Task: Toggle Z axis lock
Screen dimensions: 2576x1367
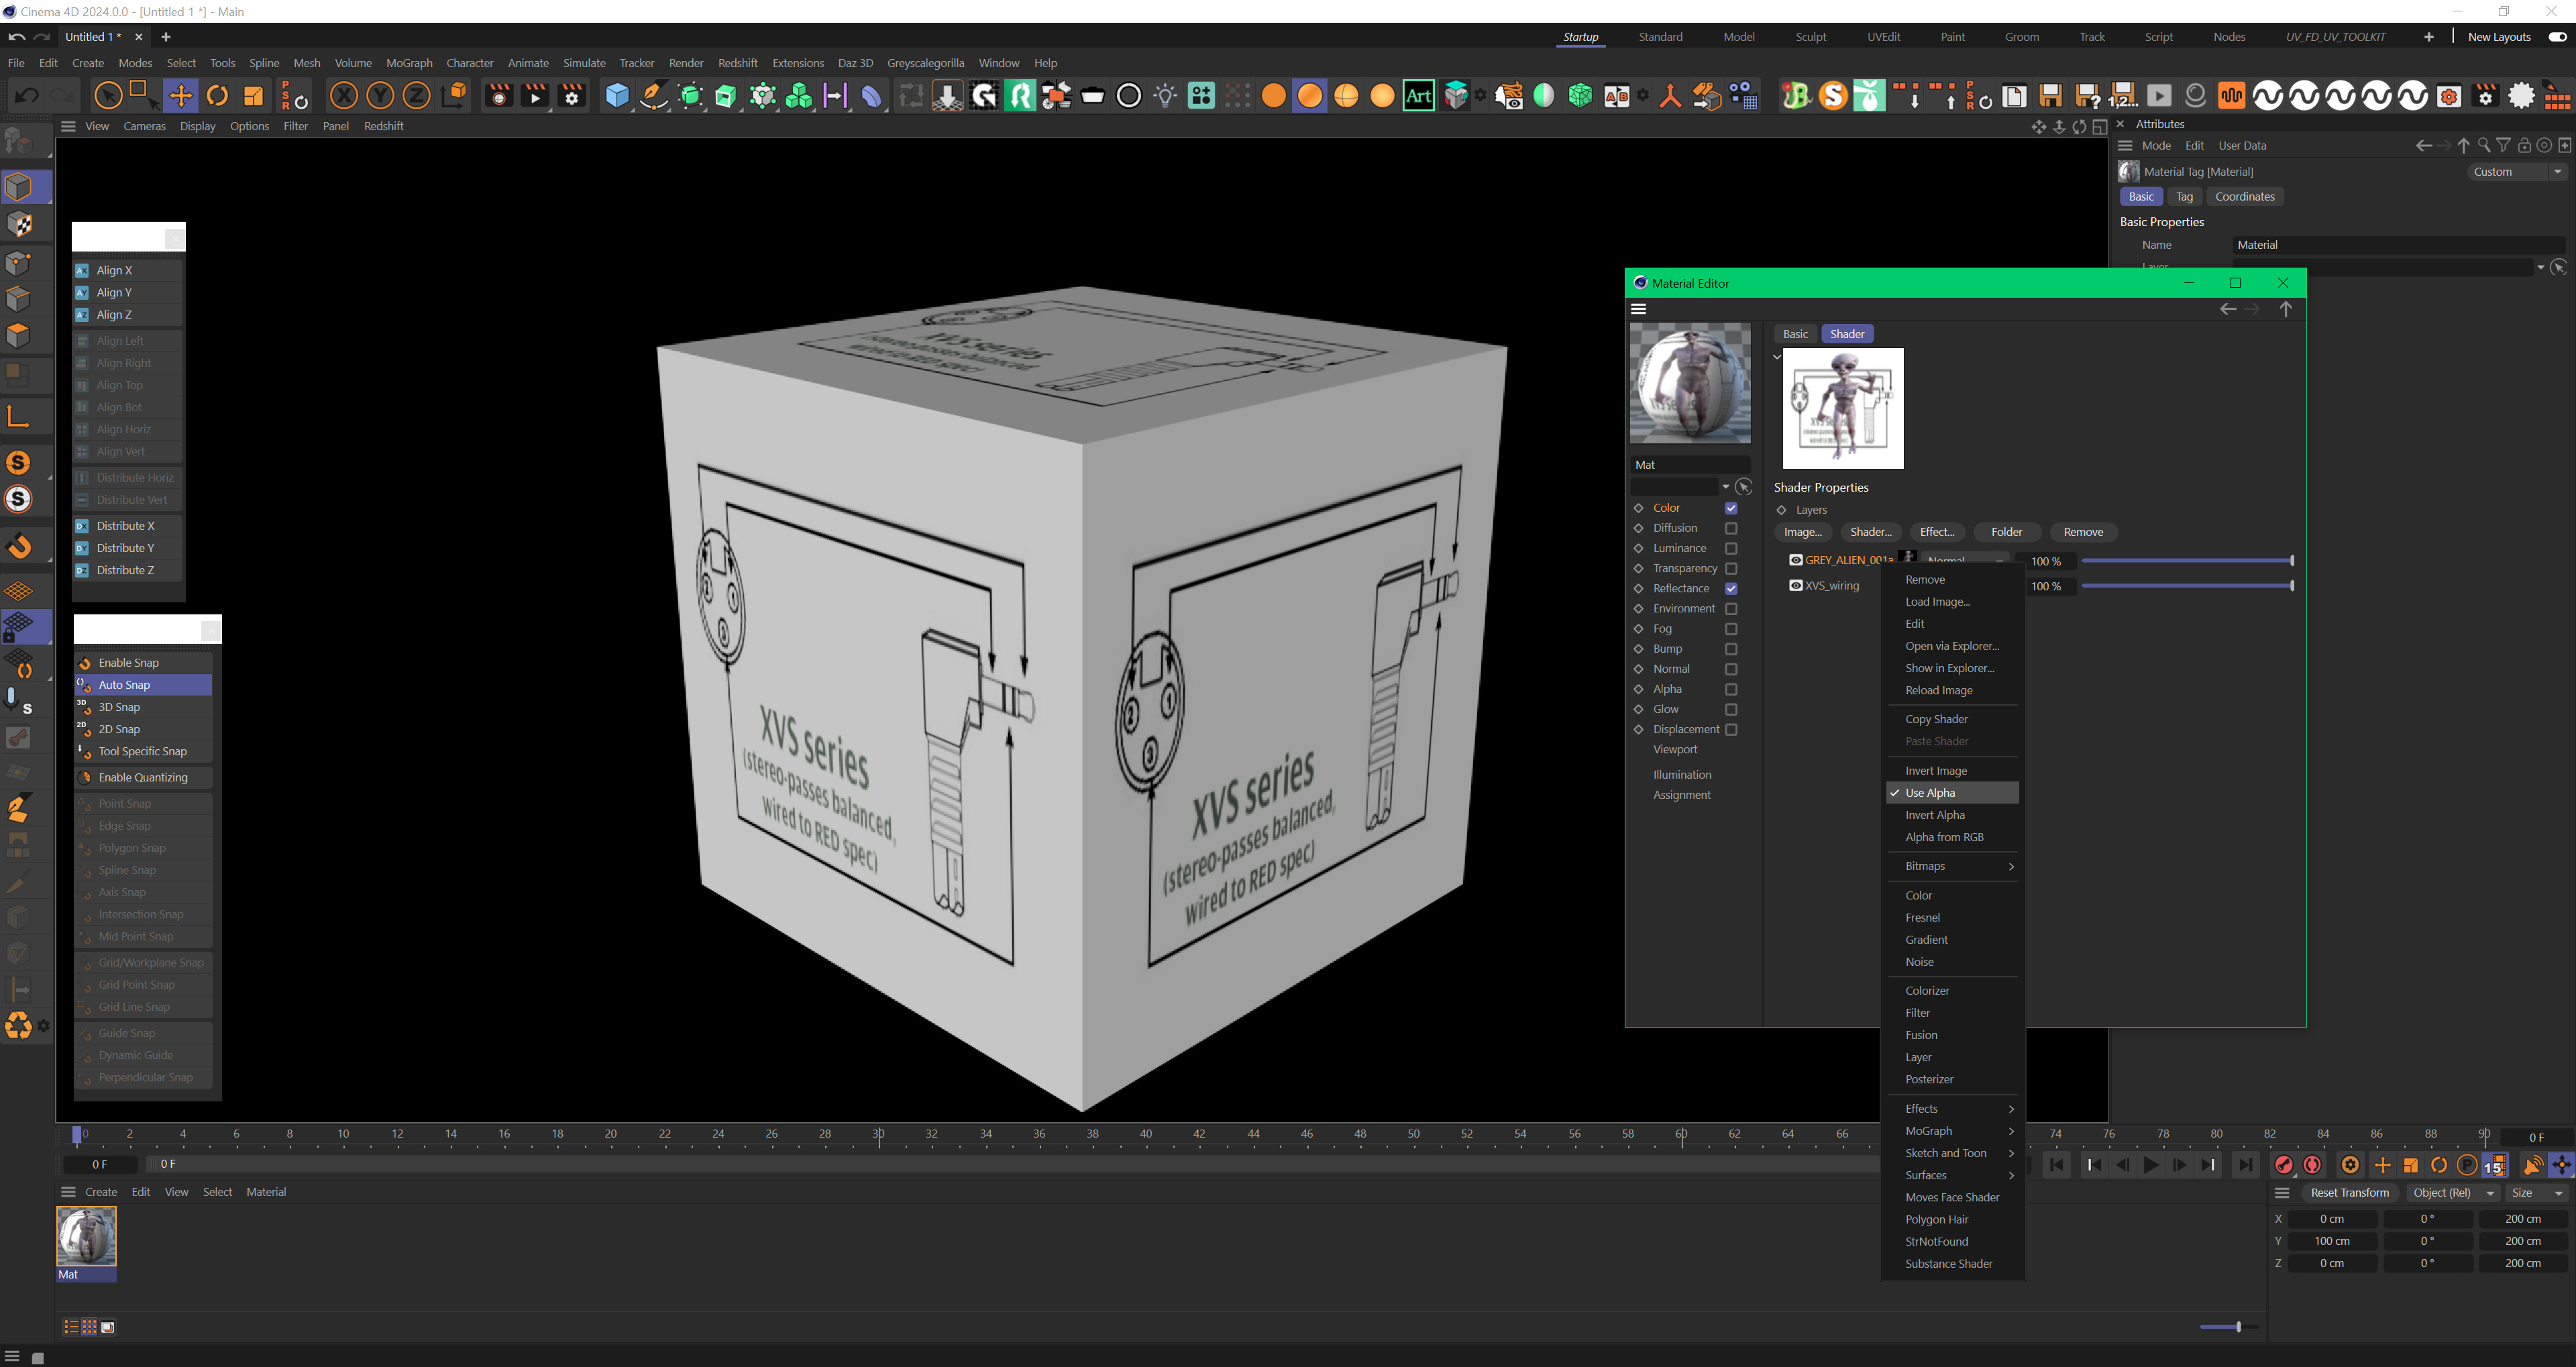Action: [x=416, y=96]
